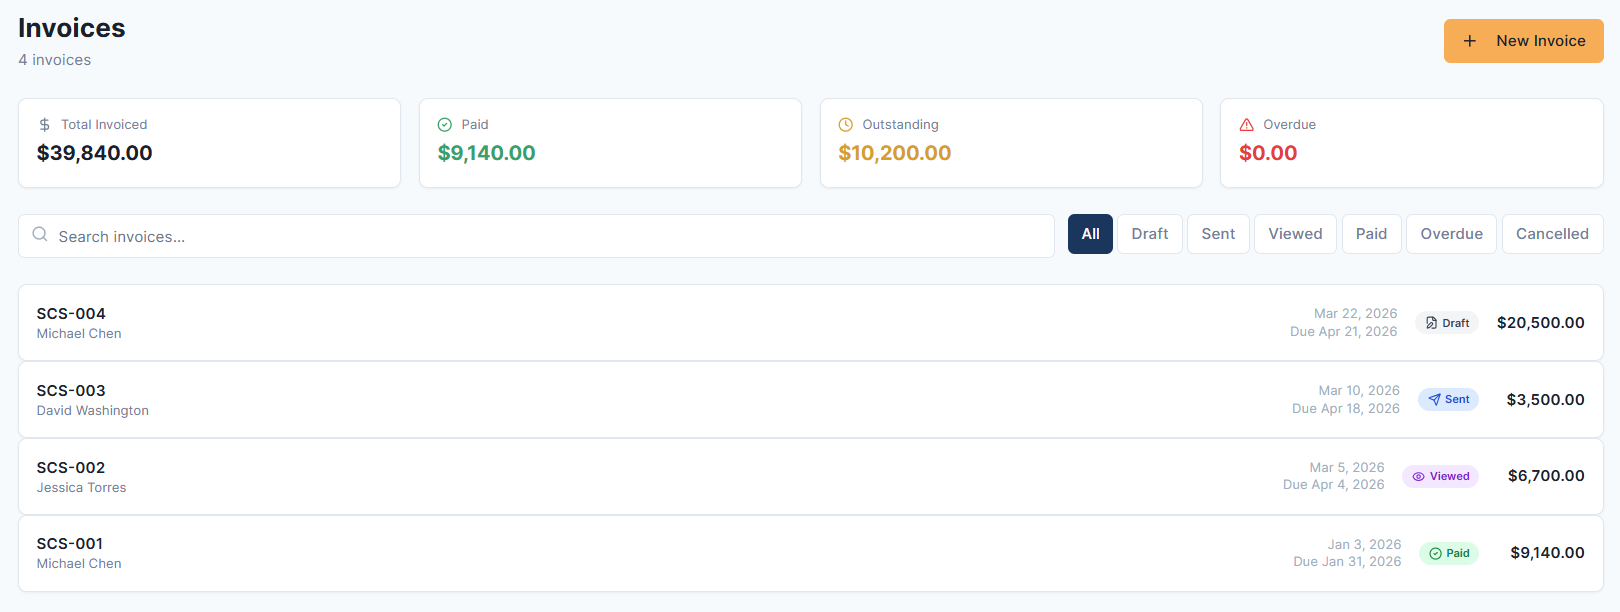Click the green checkmark Paid summary icon

(x=445, y=125)
